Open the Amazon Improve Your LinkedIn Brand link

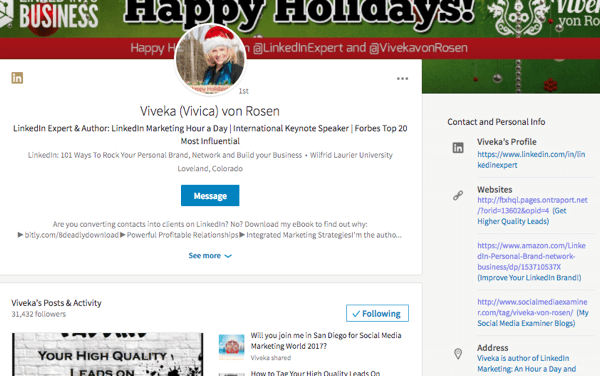coord(531,262)
